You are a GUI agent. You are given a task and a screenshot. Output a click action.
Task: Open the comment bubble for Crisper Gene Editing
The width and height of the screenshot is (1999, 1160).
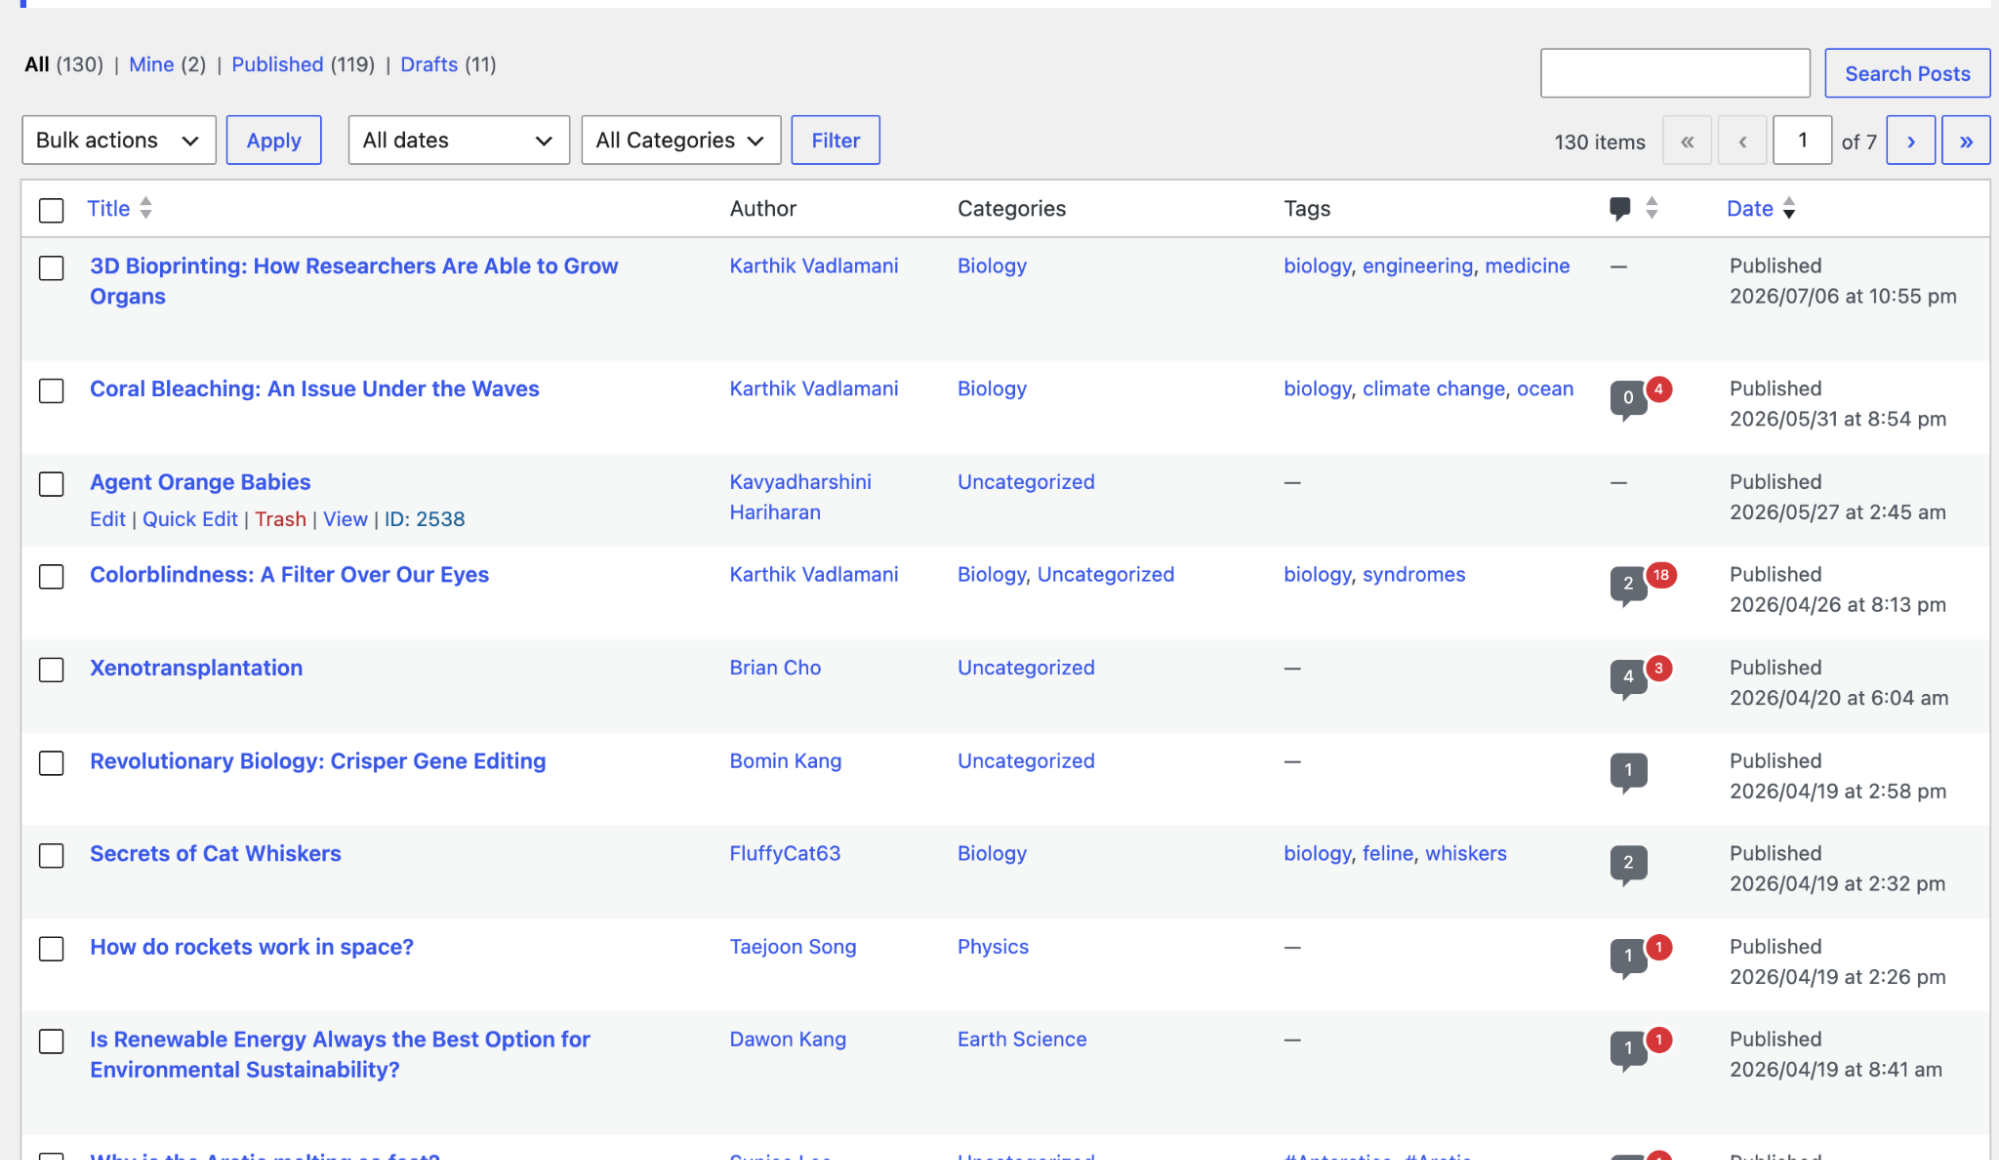coord(1628,771)
